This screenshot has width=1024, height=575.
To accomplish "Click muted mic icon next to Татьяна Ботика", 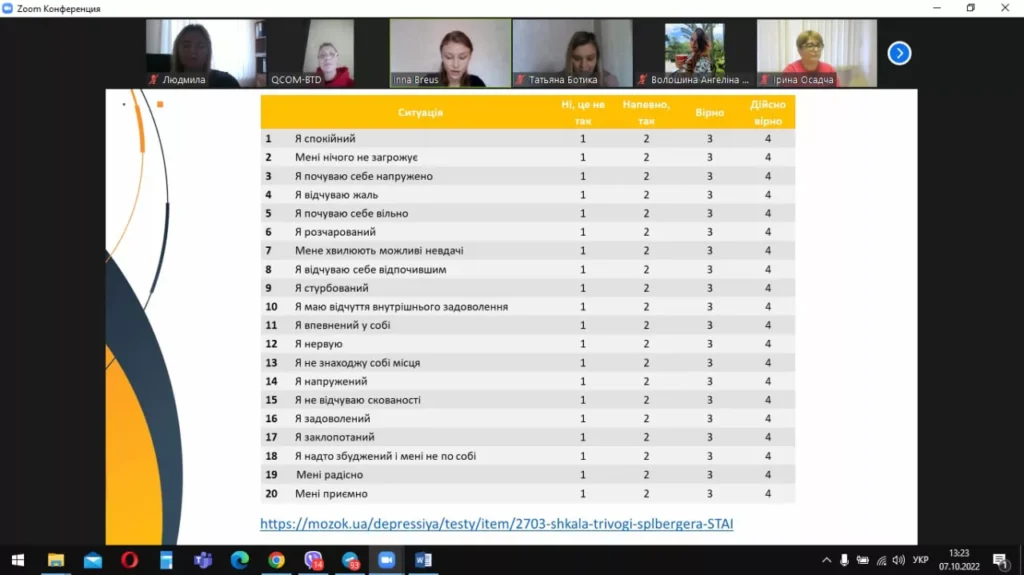I will click(x=520, y=80).
